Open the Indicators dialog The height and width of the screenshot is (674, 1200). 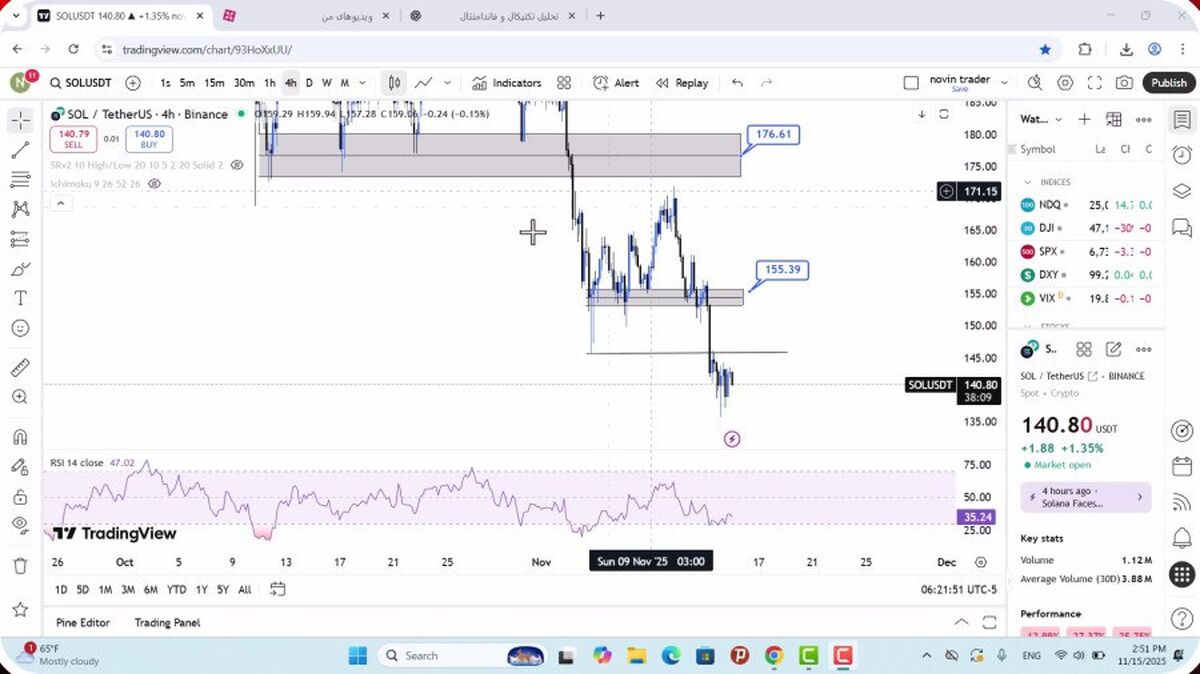pyautogui.click(x=506, y=83)
